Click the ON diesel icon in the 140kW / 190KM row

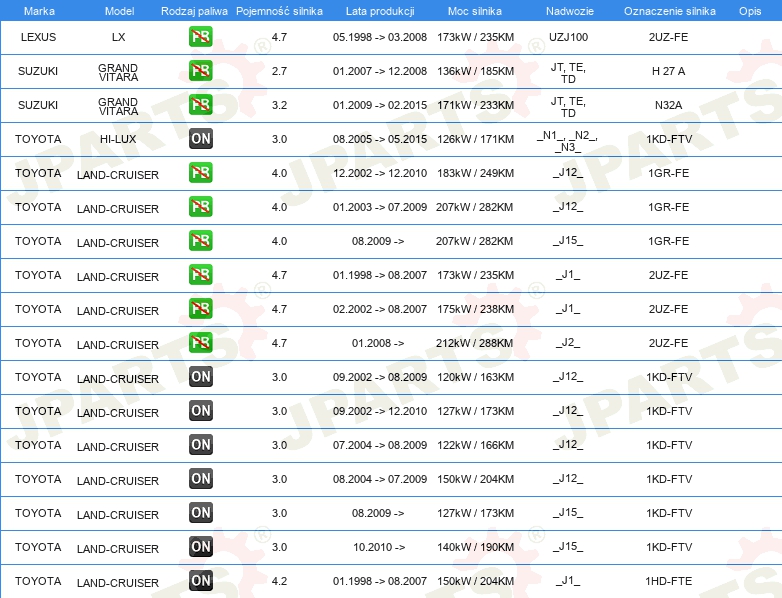pos(200,547)
